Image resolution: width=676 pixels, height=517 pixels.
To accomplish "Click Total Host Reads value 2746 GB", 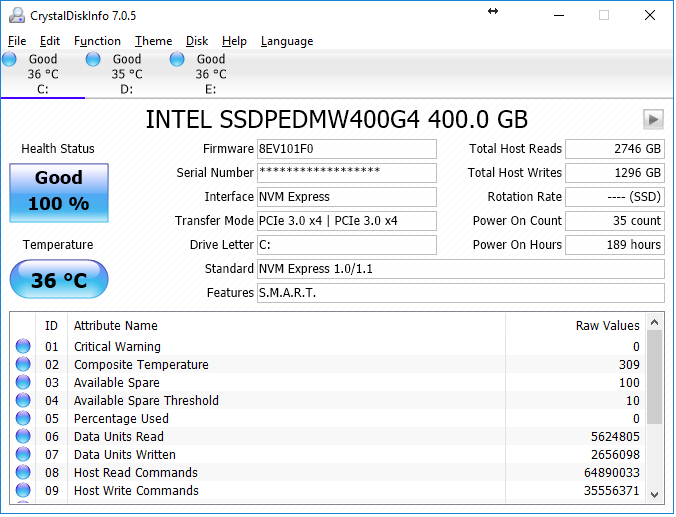I will coord(615,149).
